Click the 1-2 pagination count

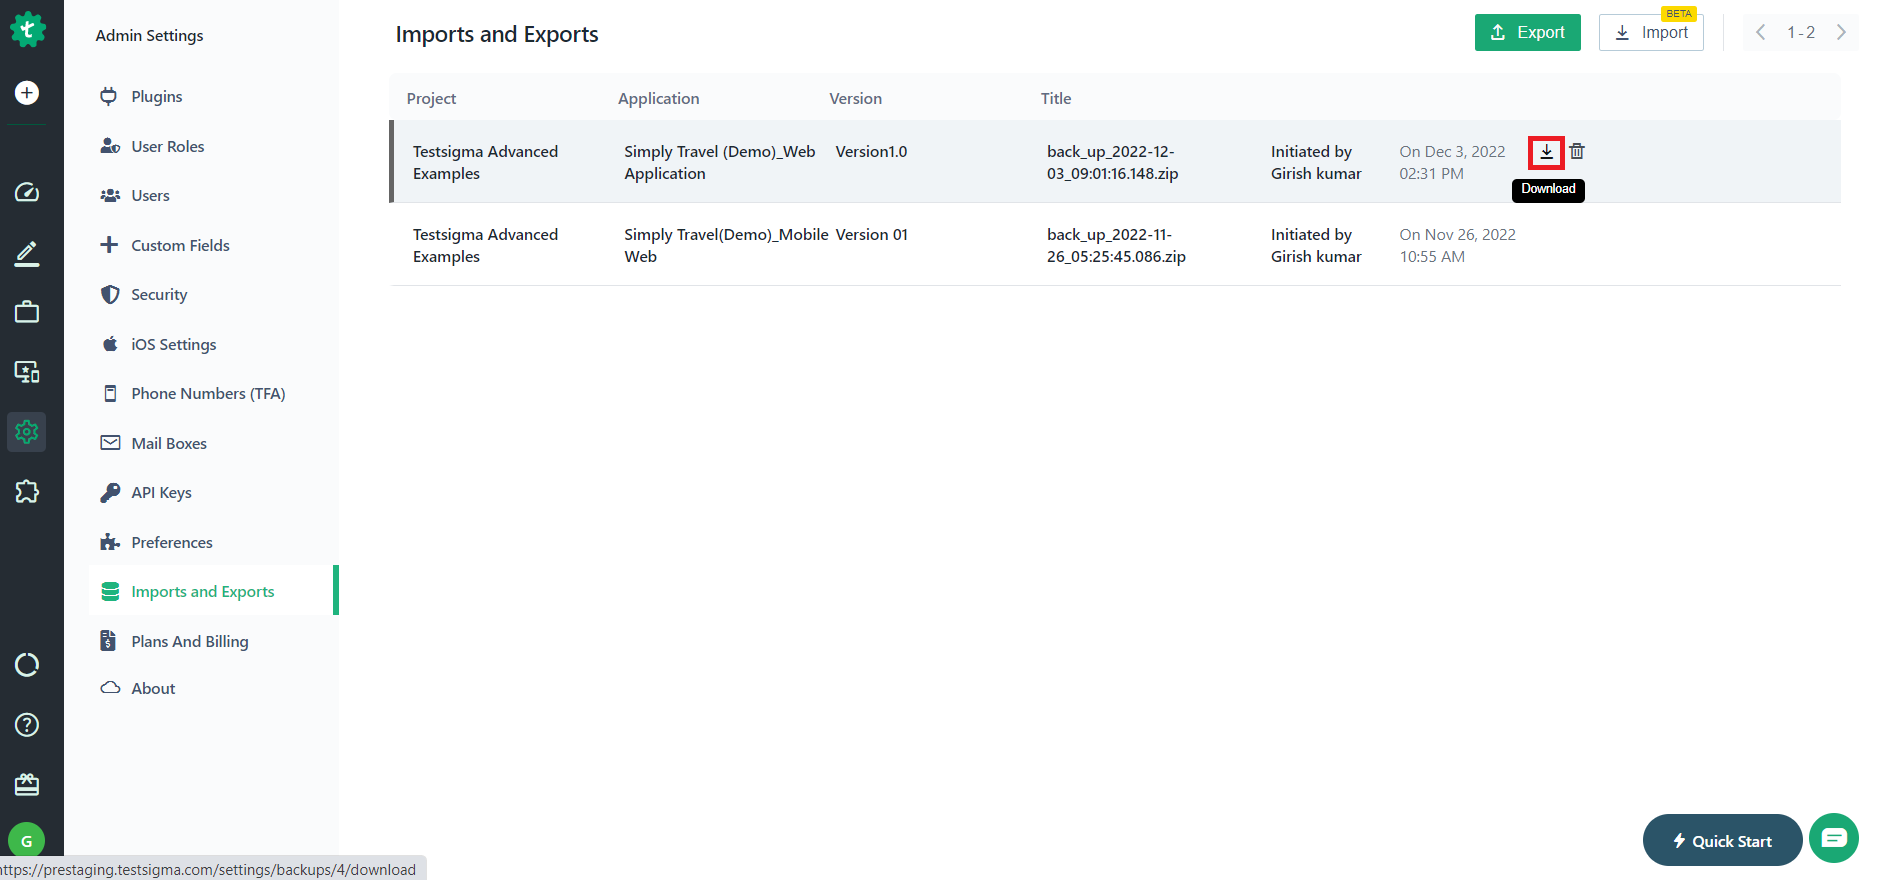click(x=1801, y=32)
